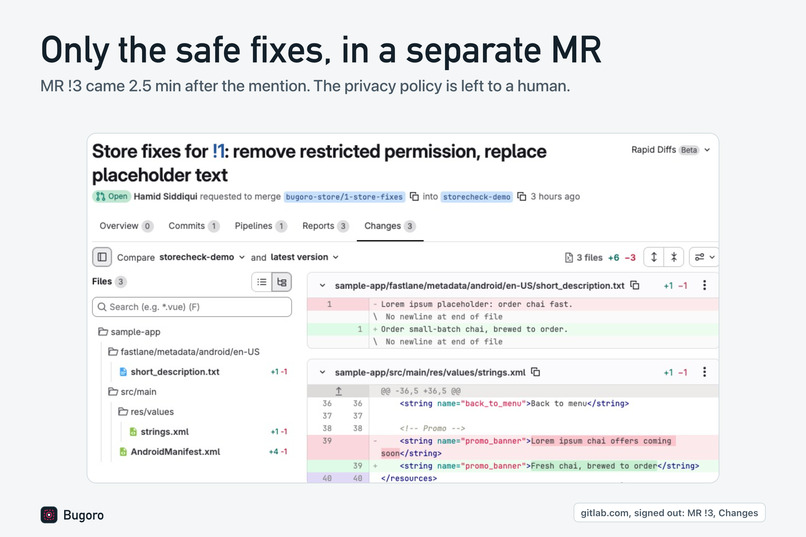Click added line 'Order small-batch chai, brewed to order.'

512,329
